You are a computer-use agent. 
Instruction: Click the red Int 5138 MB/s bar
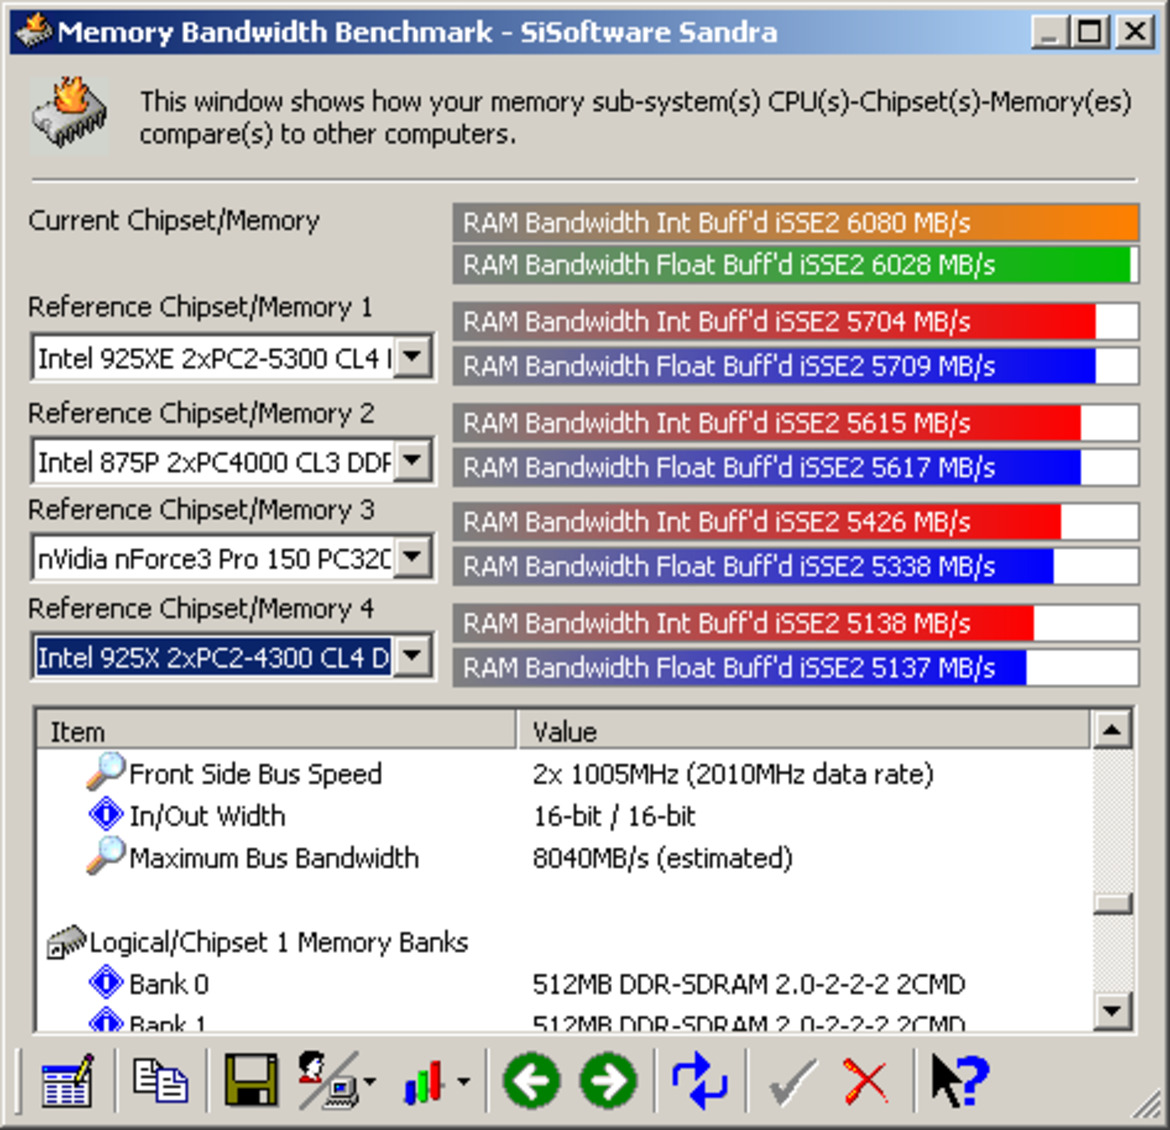coord(795,622)
